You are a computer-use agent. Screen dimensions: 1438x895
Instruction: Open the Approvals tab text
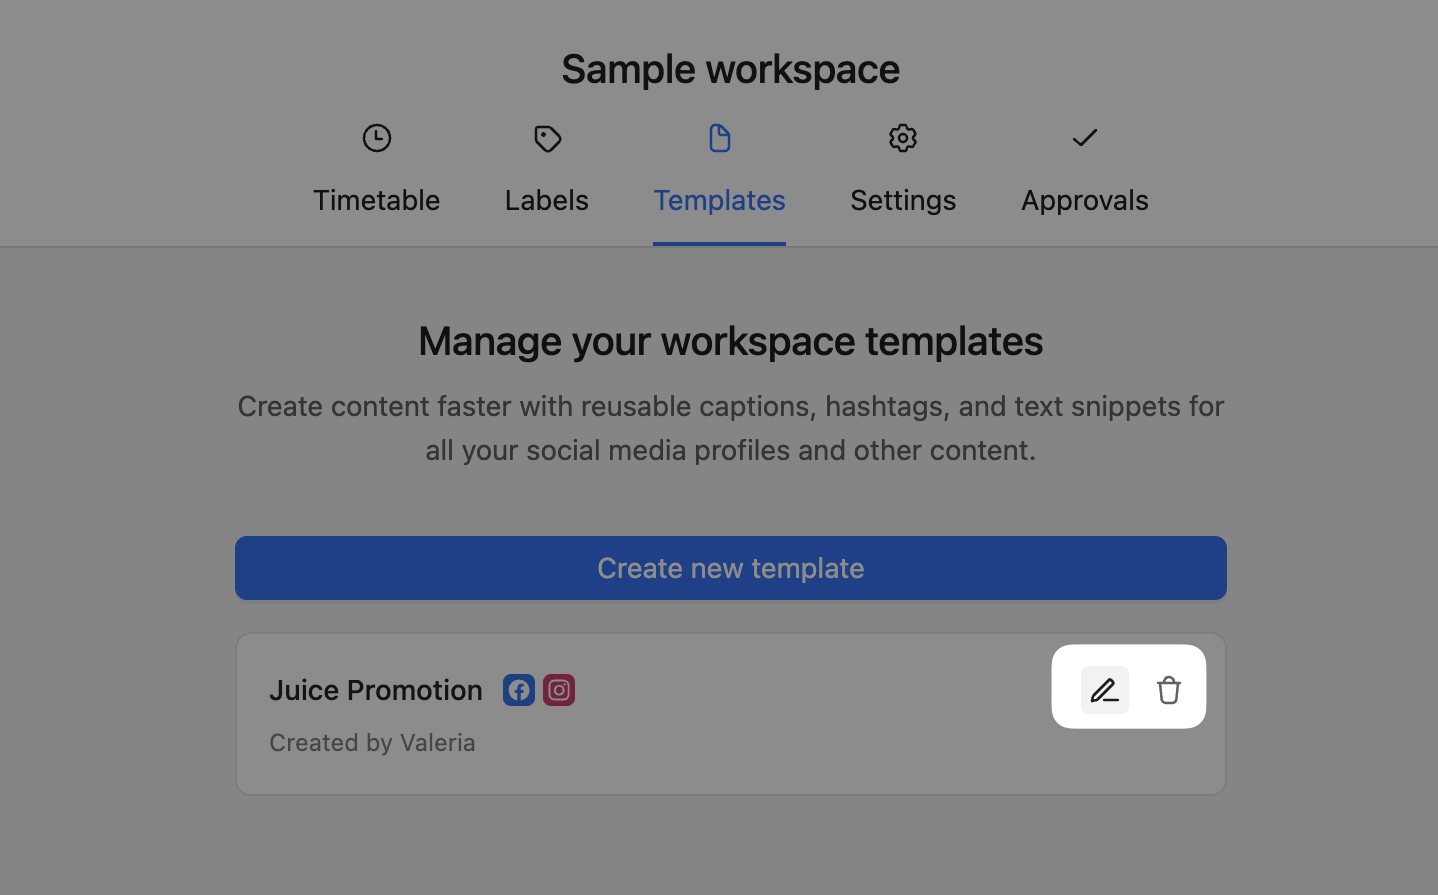pyautogui.click(x=1084, y=200)
